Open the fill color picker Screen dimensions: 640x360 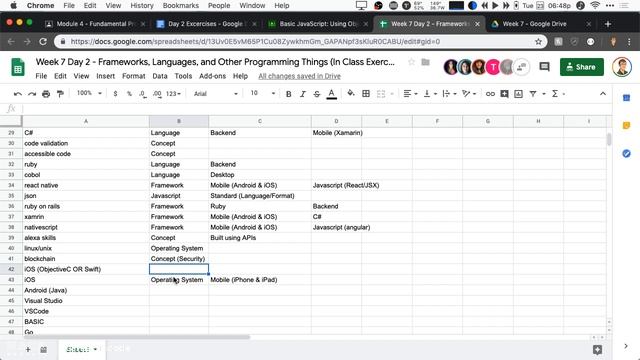pyautogui.click(x=351, y=94)
